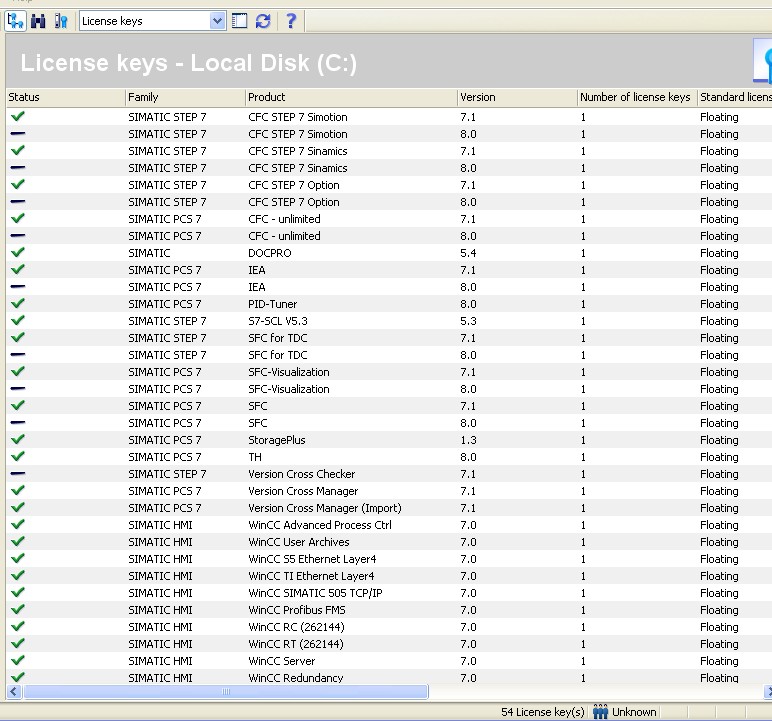Screen dimensions: 772x721
Task: Click the key icon in the header banner
Action: click(763, 62)
